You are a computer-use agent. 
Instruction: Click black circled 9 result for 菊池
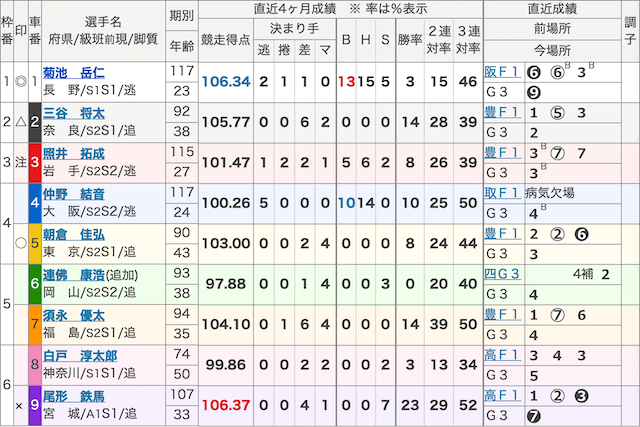(x=534, y=93)
